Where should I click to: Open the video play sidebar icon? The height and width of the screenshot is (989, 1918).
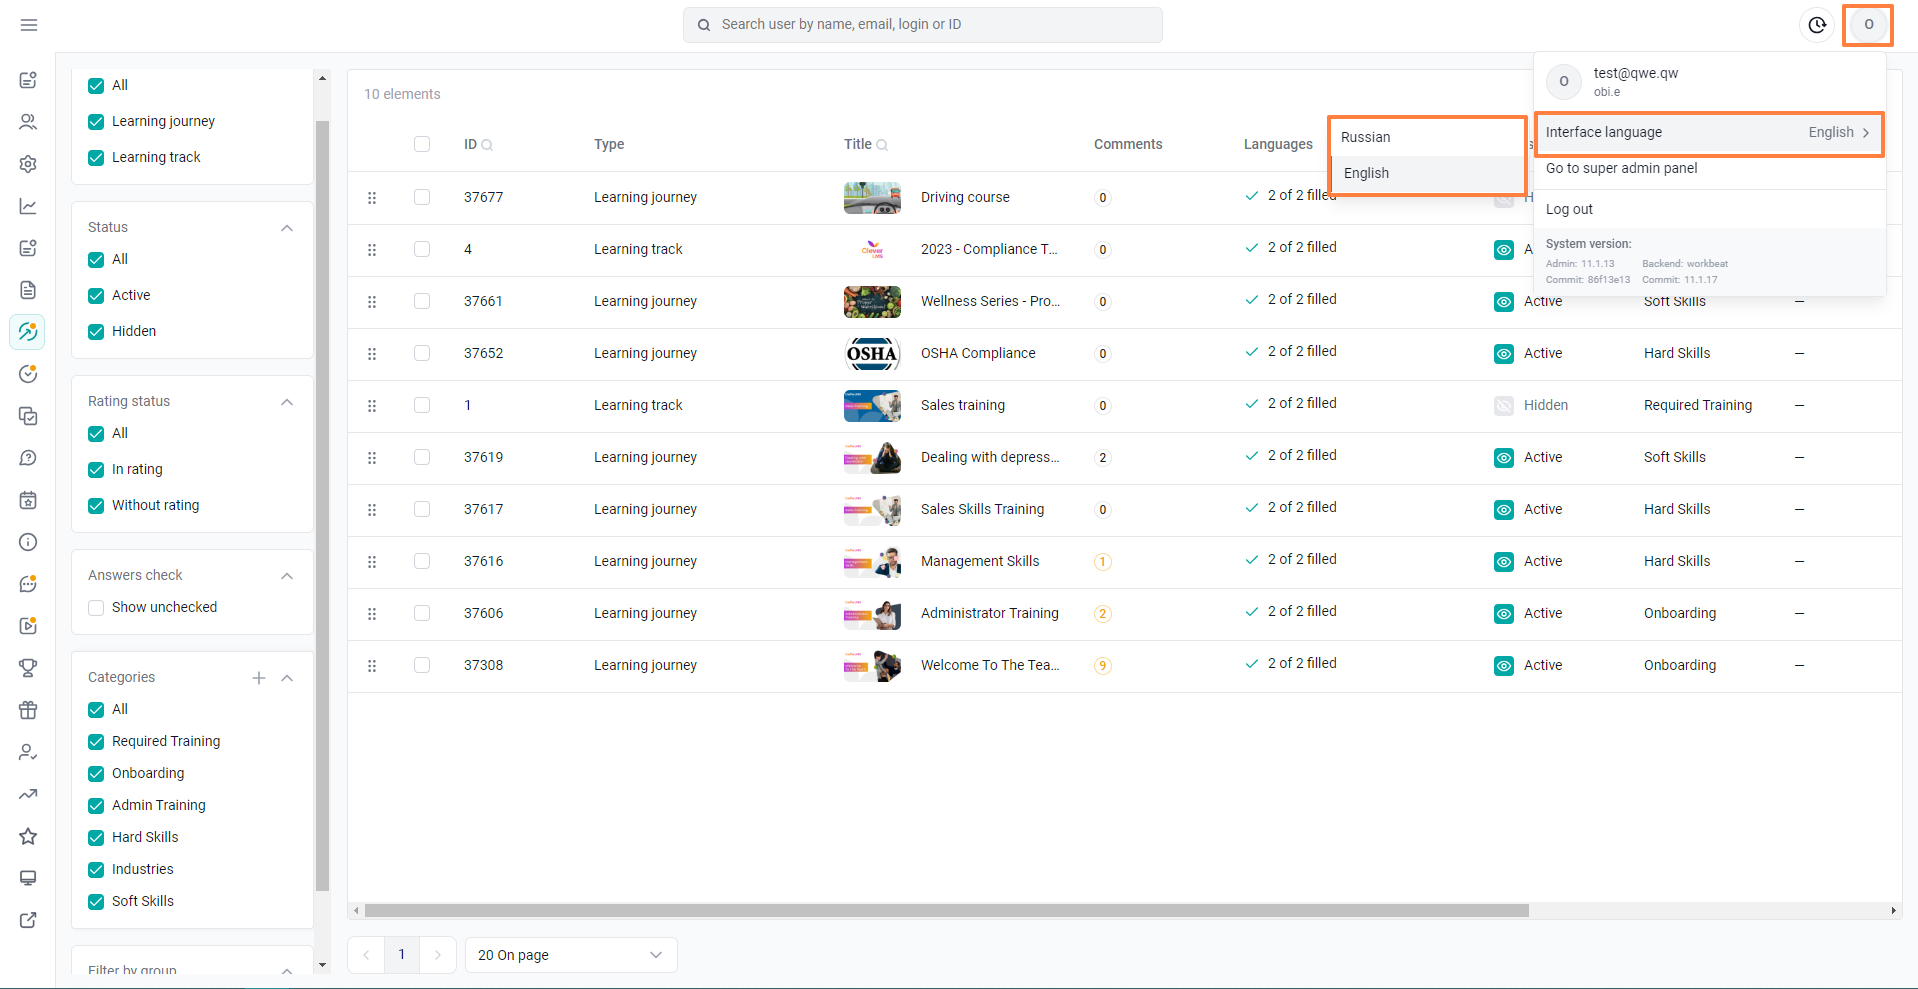[x=28, y=626]
